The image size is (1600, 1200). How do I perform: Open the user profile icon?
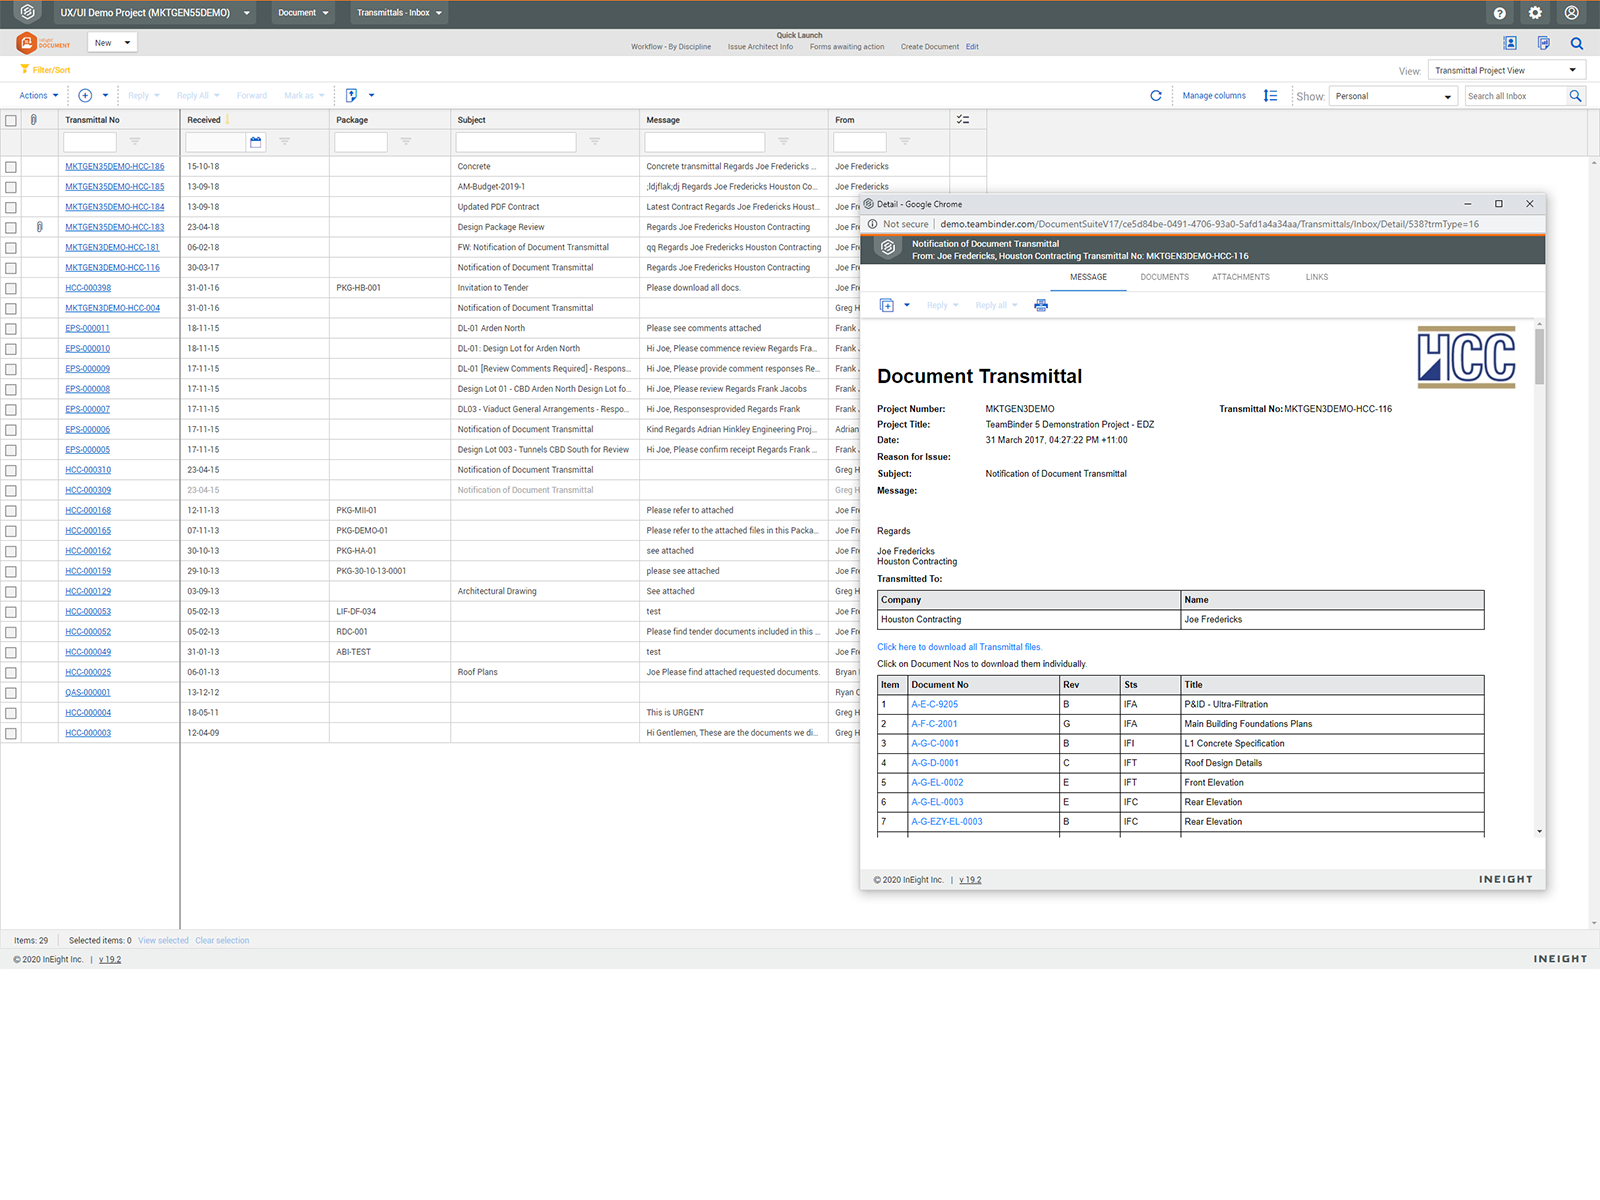(1572, 13)
